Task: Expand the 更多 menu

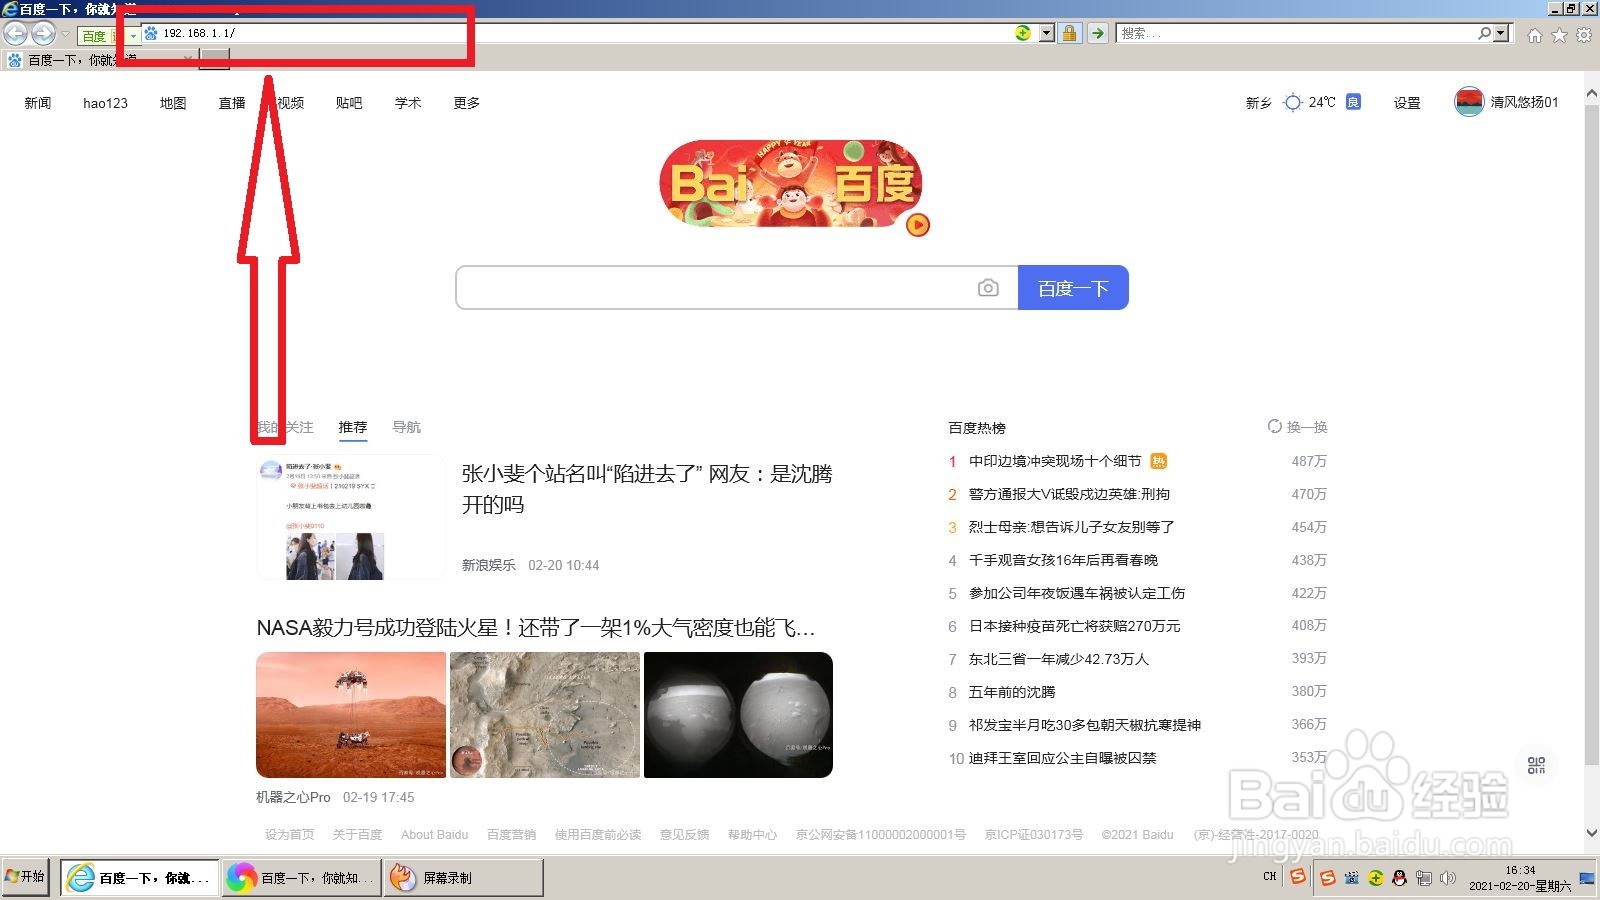Action: (467, 103)
